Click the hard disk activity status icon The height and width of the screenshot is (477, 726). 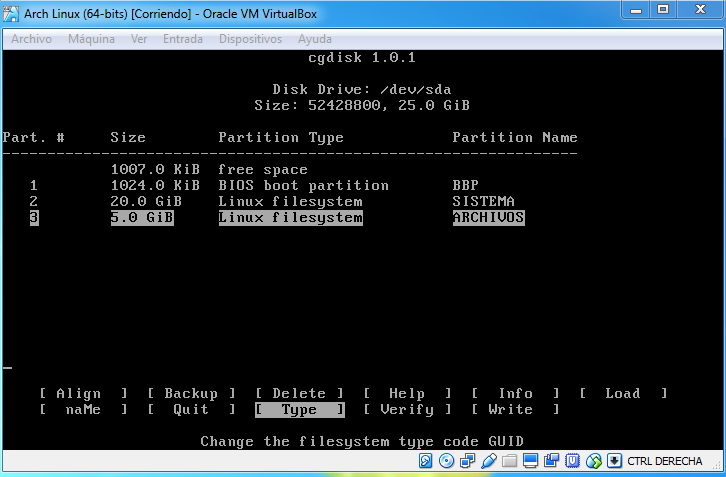425,461
